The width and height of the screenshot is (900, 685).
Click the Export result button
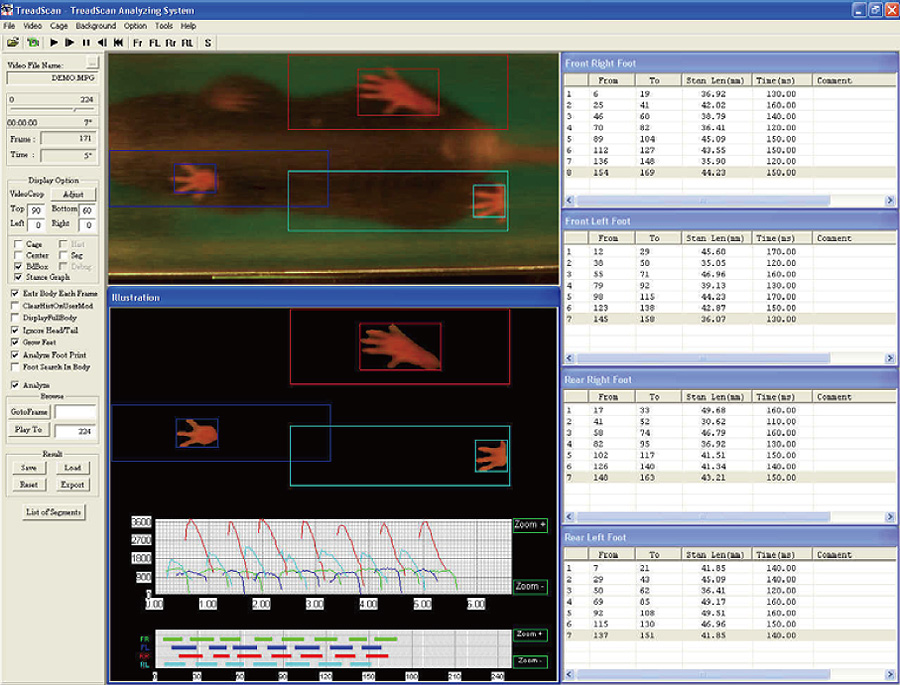tap(72, 485)
